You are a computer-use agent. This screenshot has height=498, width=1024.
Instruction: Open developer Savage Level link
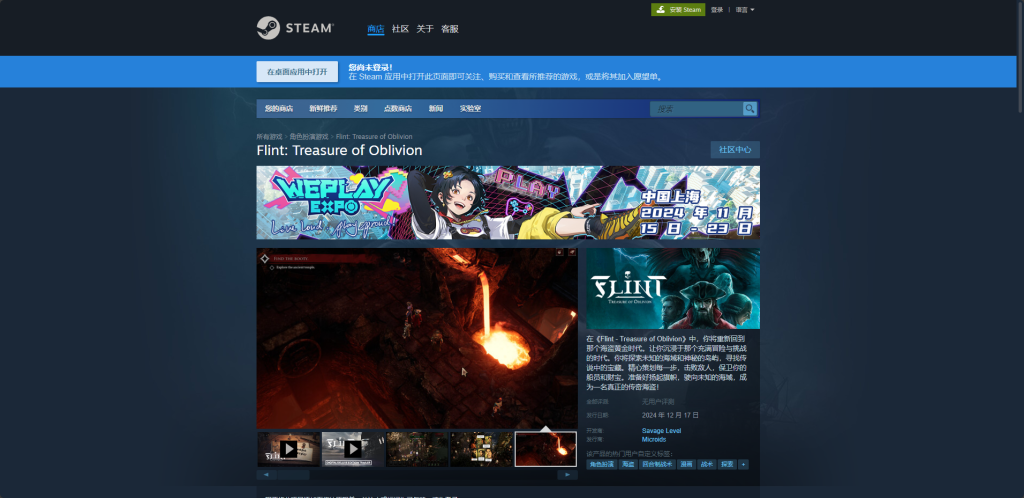pos(661,431)
